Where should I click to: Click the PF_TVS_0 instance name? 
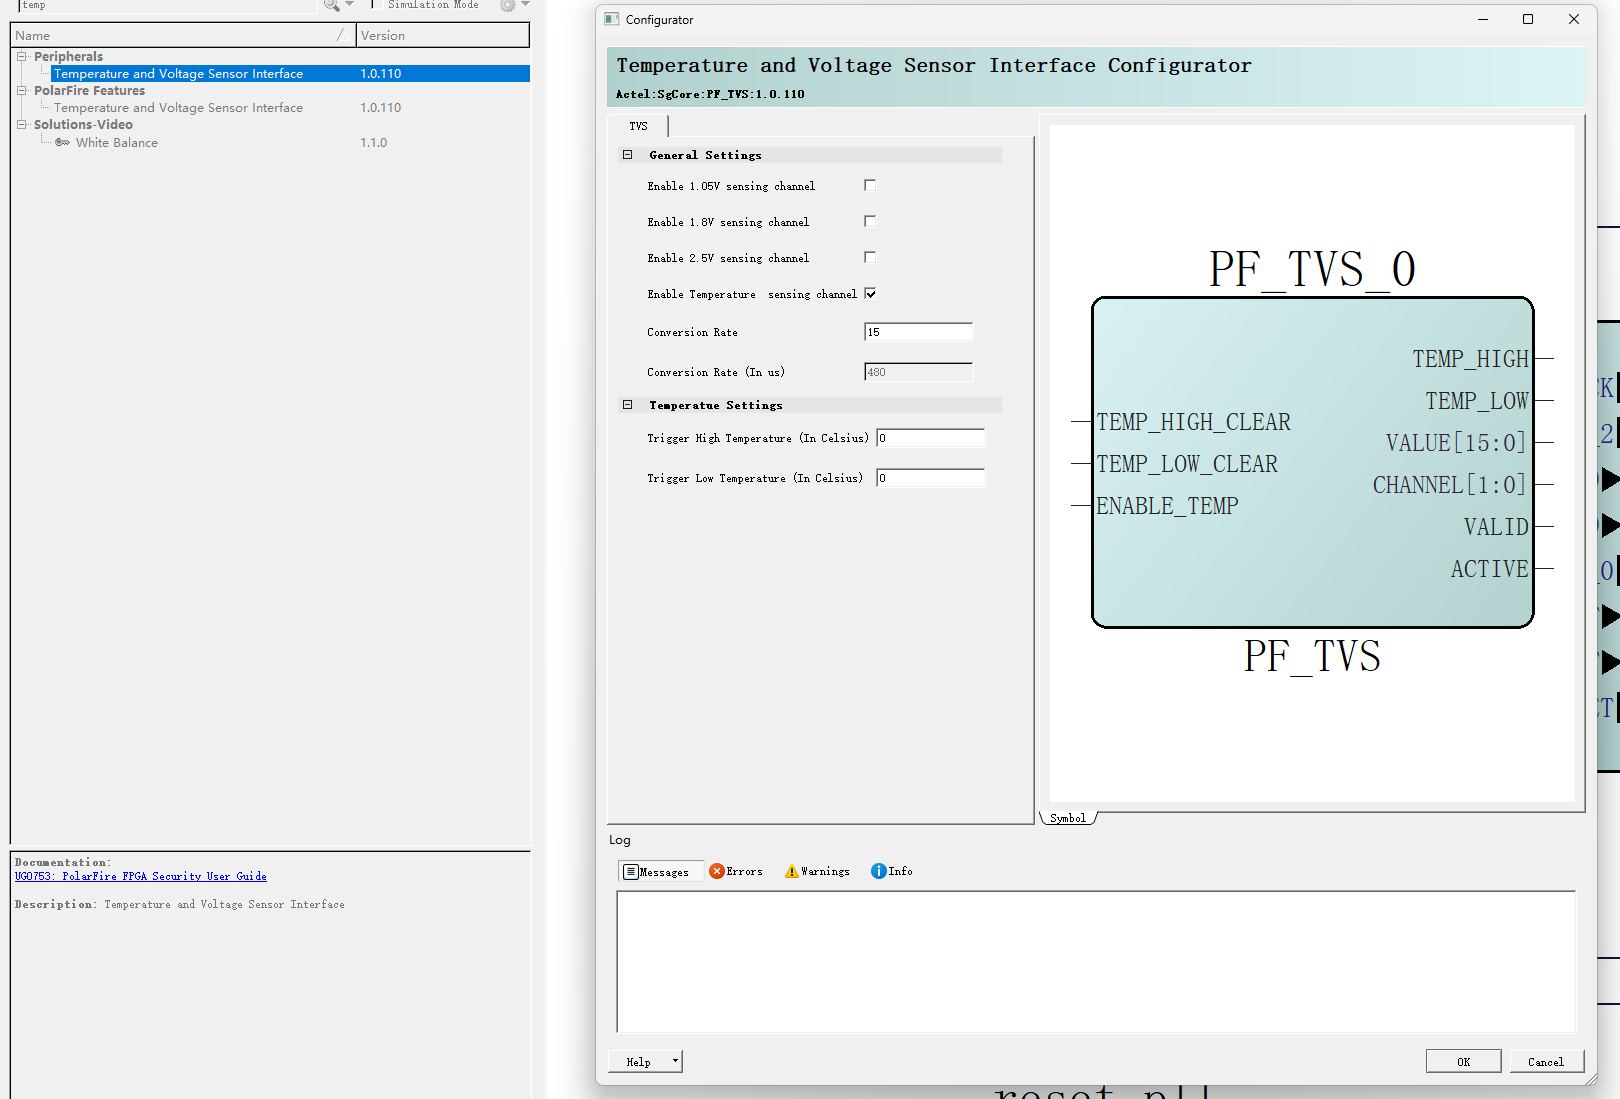click(x=1312, y=269)
